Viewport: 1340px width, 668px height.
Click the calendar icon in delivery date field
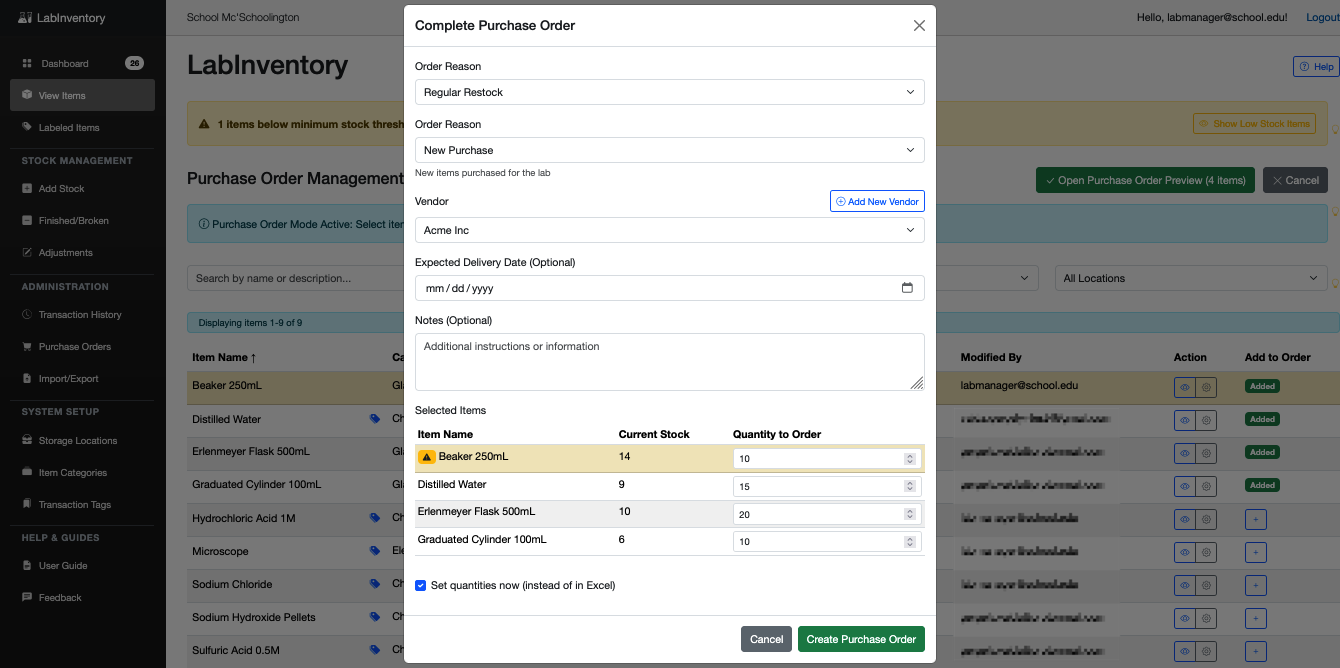[907, 288]
